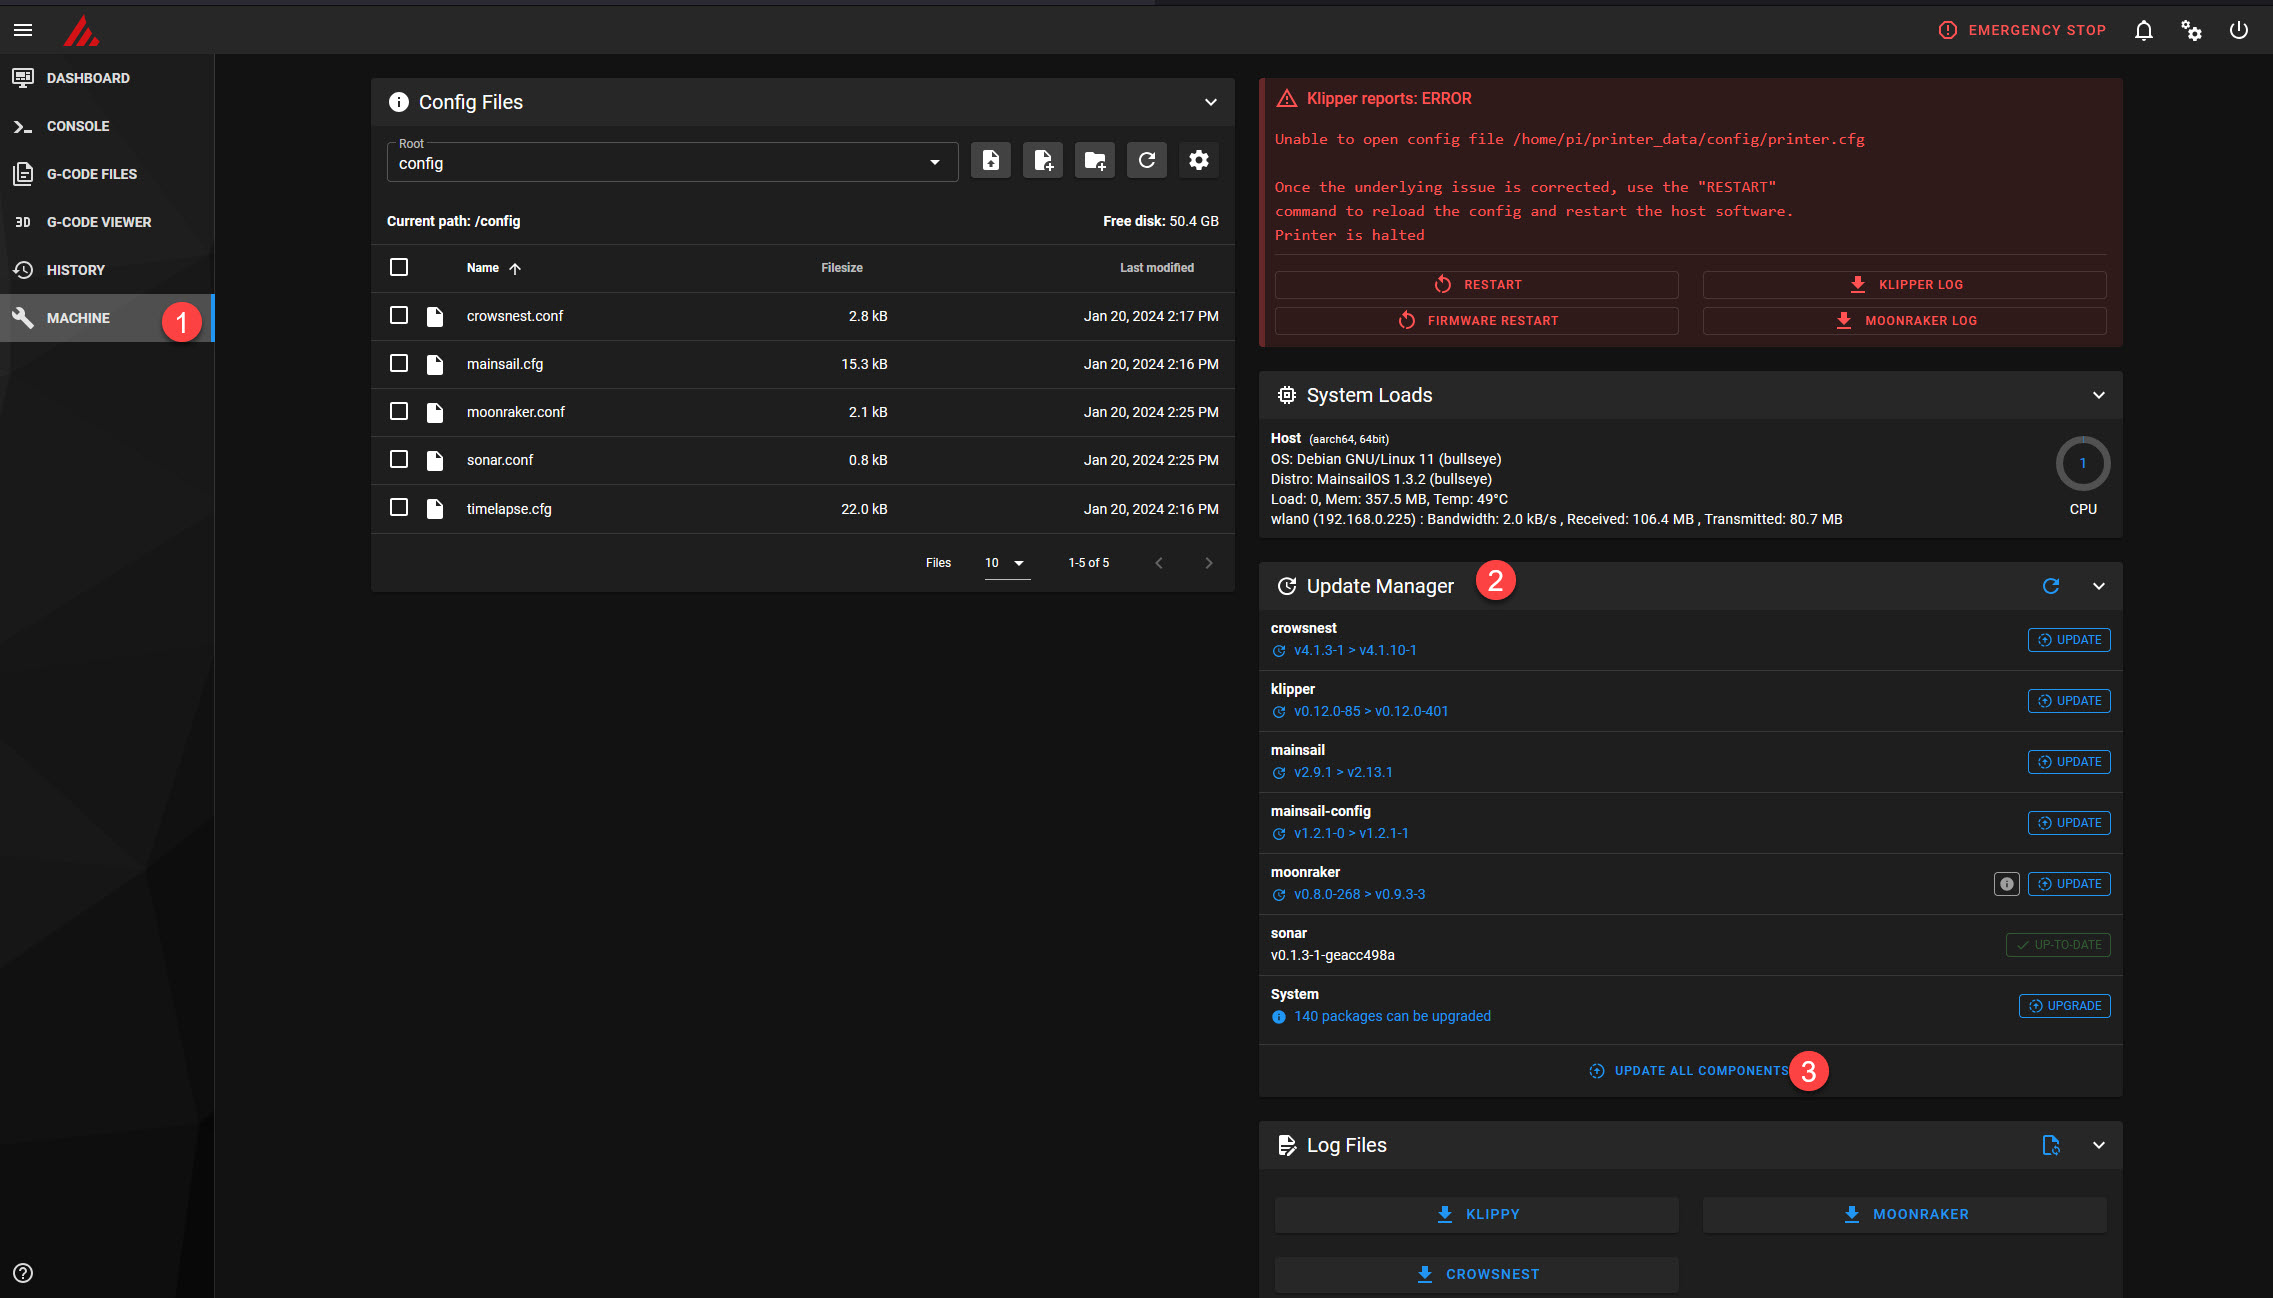Image resolution: width=2273 pixels, height=1298 pixels.
Task: Check the sonar.conf checkbox
Action: click(399, 459)
